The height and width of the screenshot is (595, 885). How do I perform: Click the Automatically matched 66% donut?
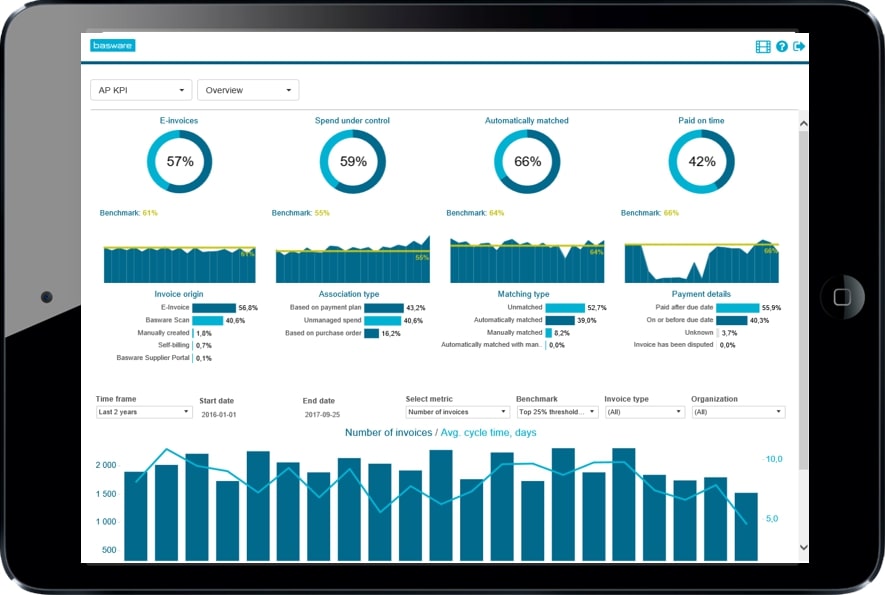527,161
